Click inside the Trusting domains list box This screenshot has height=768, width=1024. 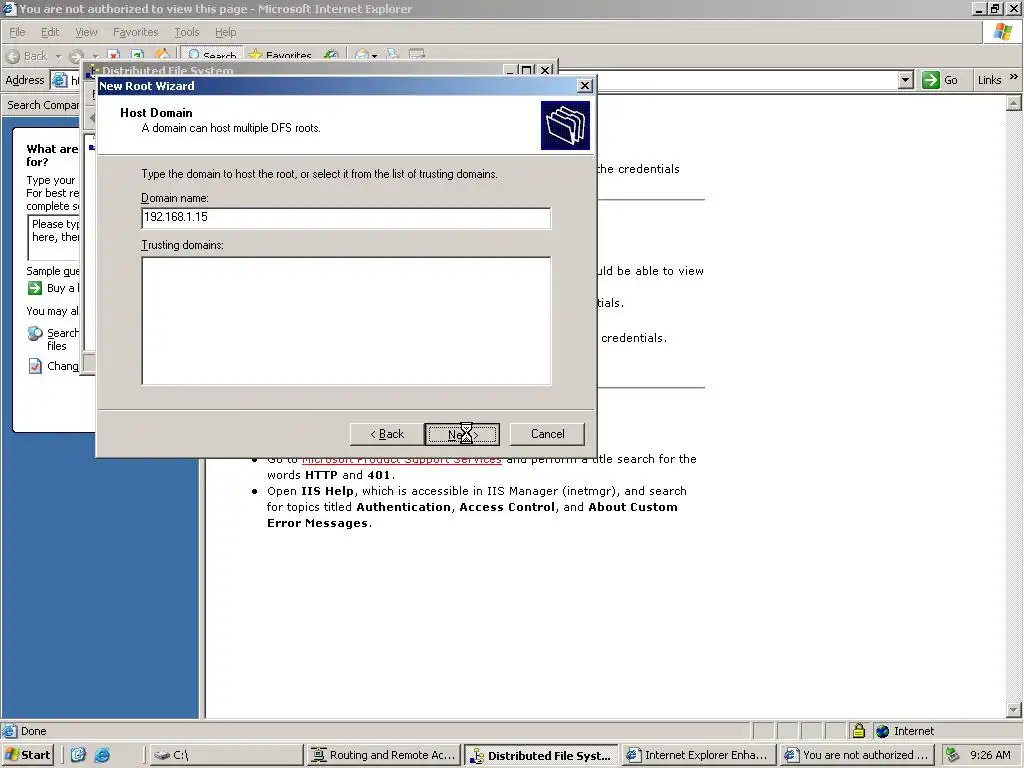point(346,321)
